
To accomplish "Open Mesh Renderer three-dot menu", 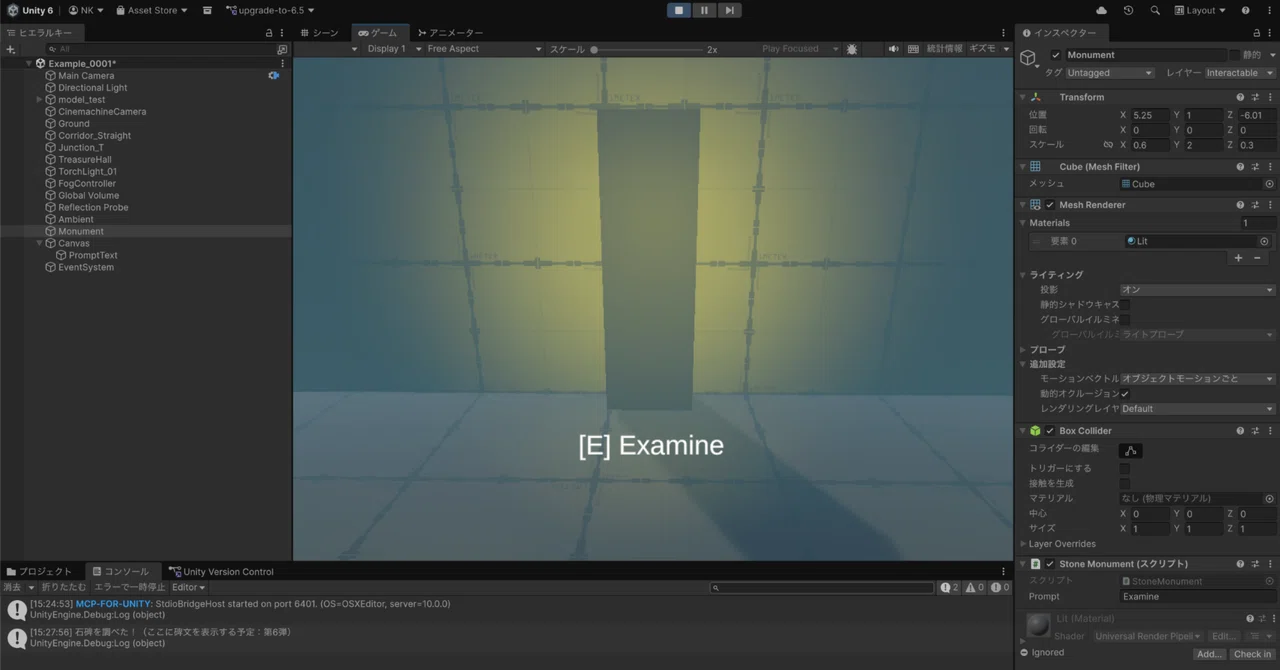I will [x=1270, y=205].
